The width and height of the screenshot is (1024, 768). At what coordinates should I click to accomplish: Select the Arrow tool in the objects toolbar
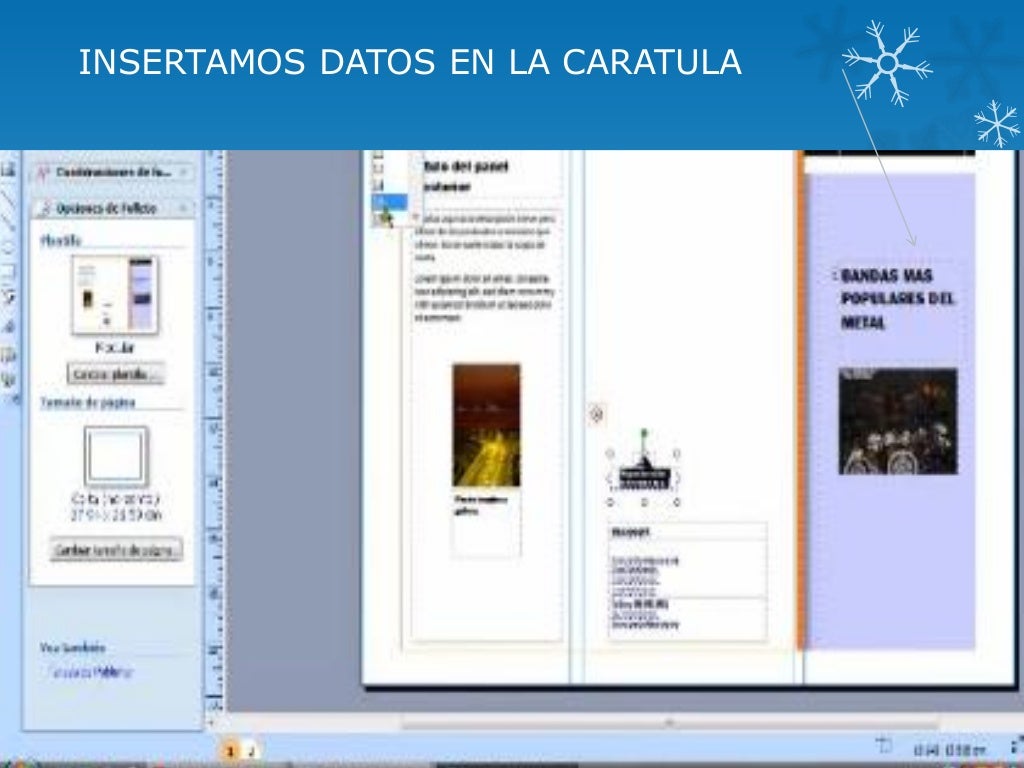click(7, 221)
